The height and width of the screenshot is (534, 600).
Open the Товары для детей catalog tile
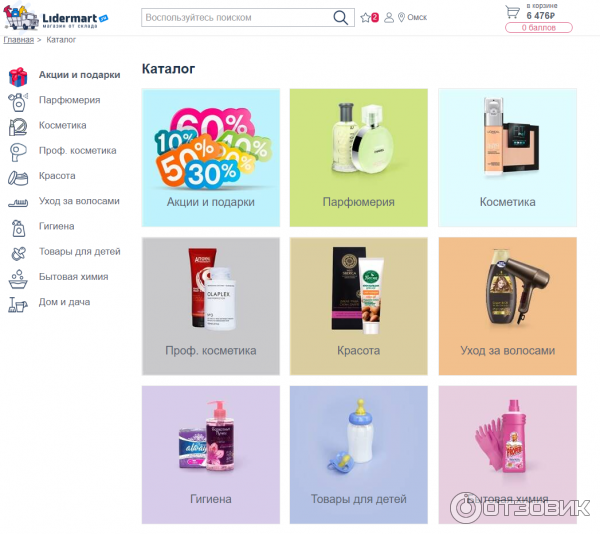click(x=359, y=454)
